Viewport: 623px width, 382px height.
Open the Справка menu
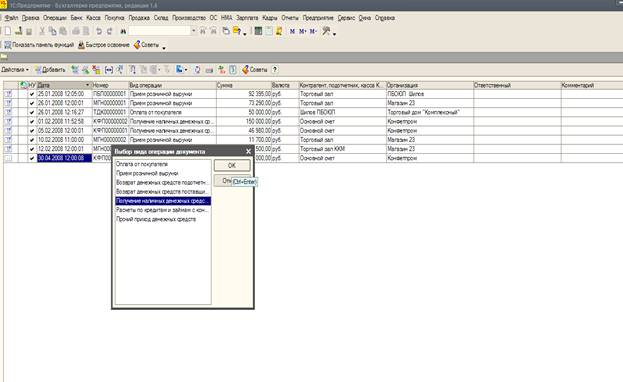coord(385,18)
